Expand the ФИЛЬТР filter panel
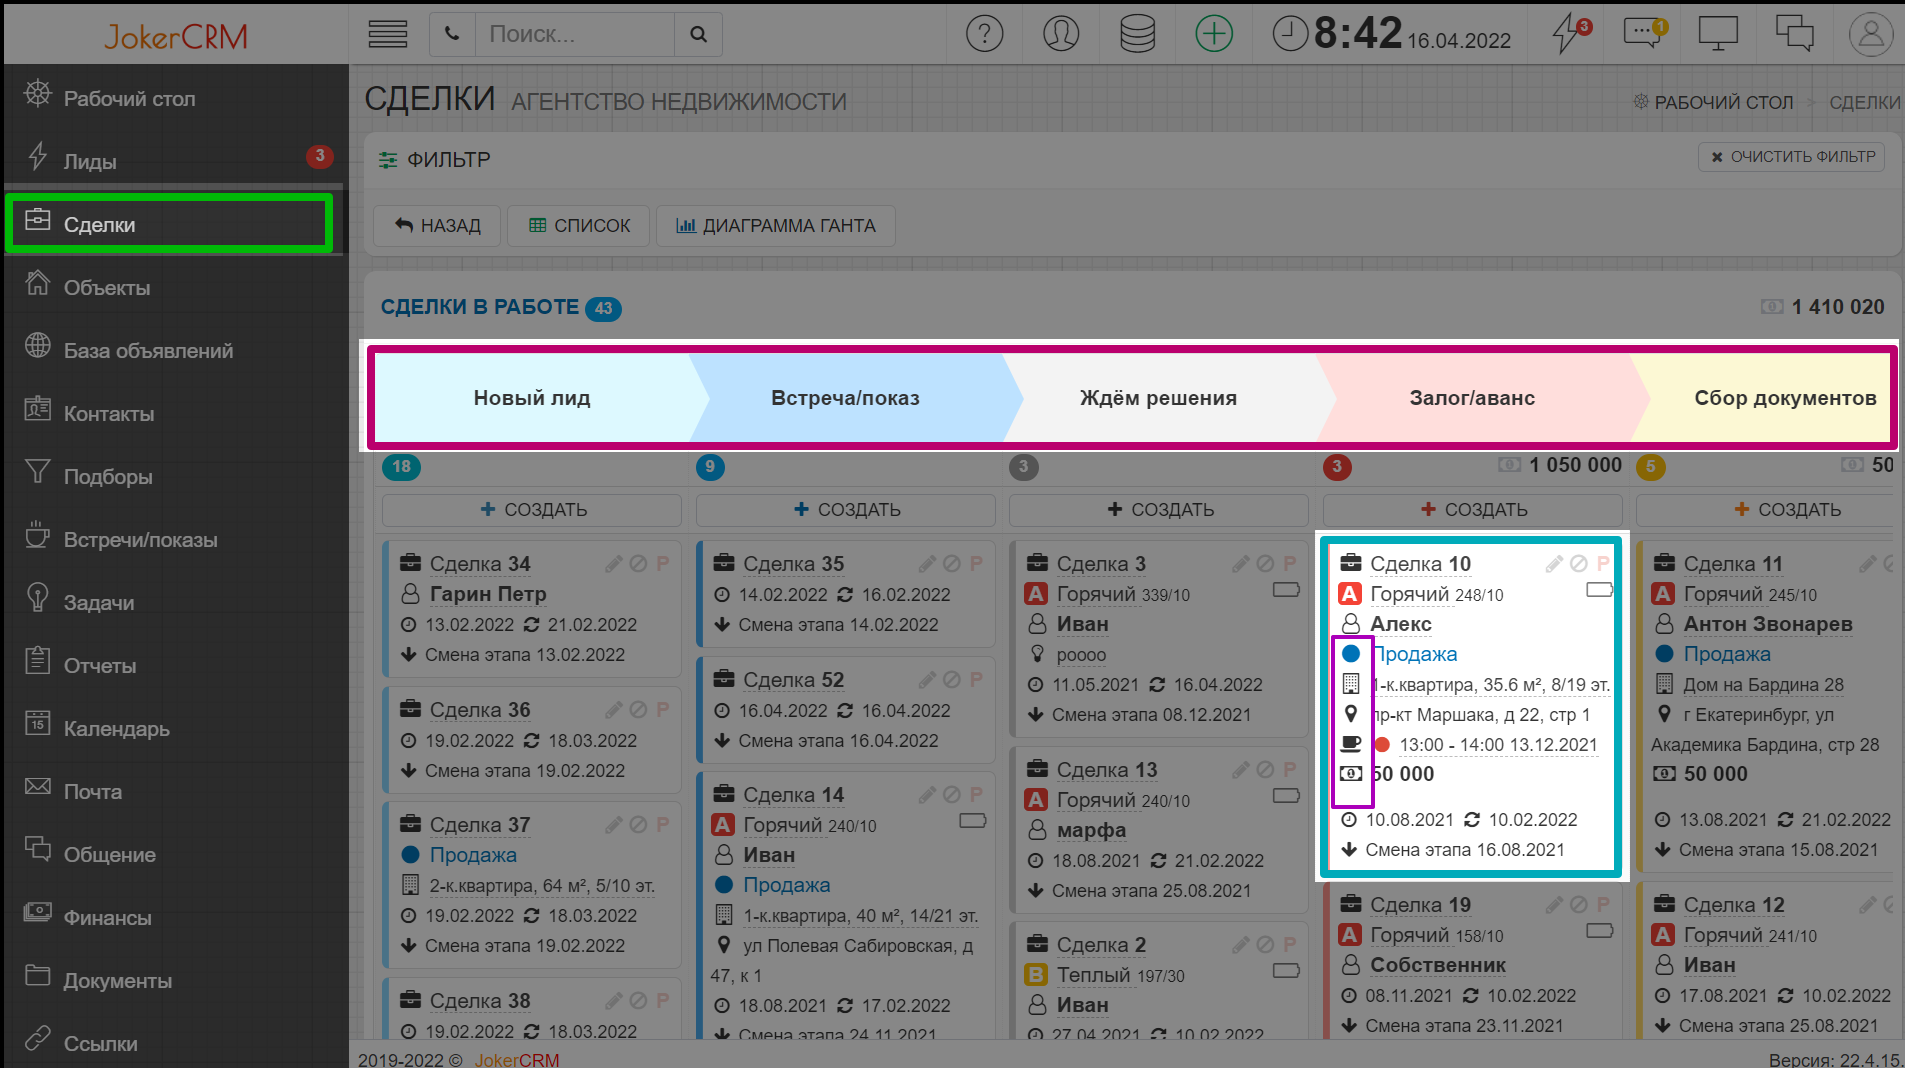 (x=435, y=160)
